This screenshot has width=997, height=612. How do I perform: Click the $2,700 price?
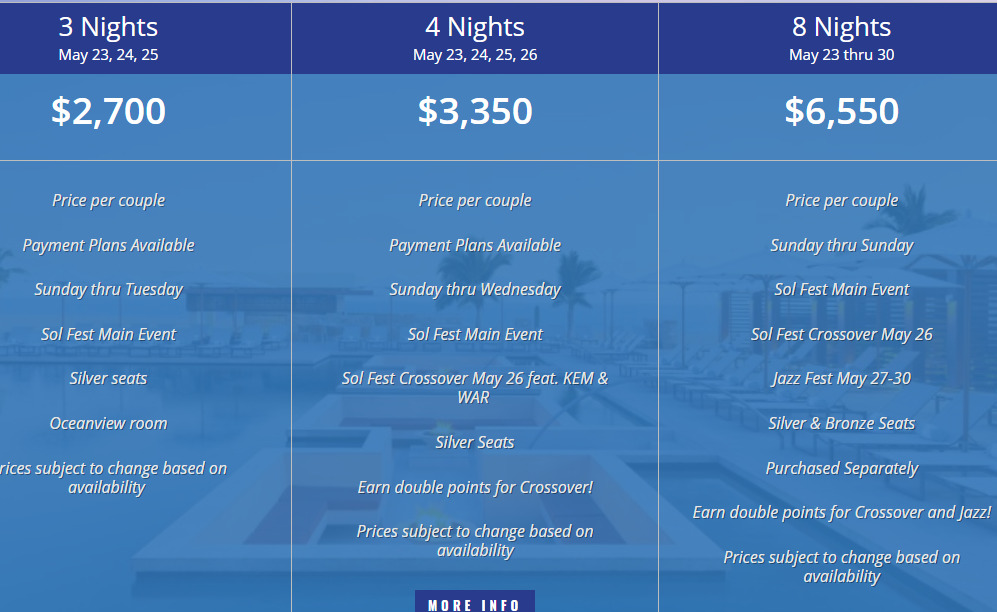pos(108,111)
